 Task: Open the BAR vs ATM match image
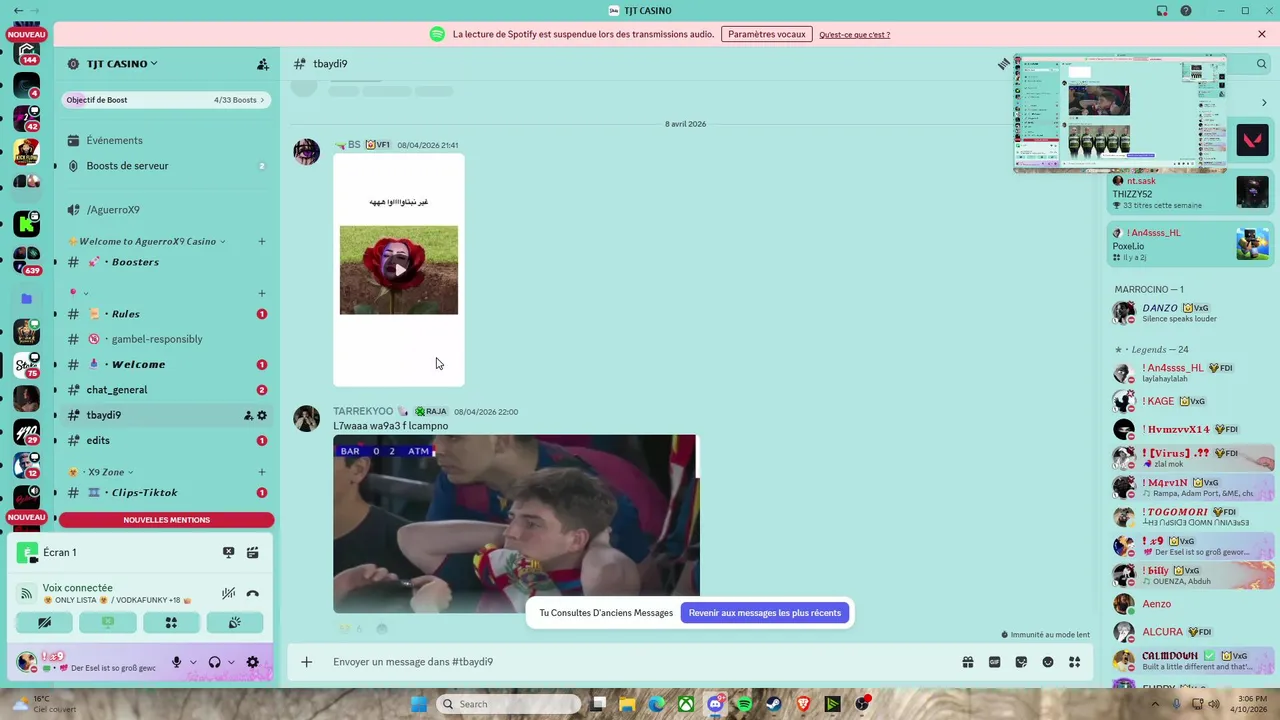click(516, 524)
